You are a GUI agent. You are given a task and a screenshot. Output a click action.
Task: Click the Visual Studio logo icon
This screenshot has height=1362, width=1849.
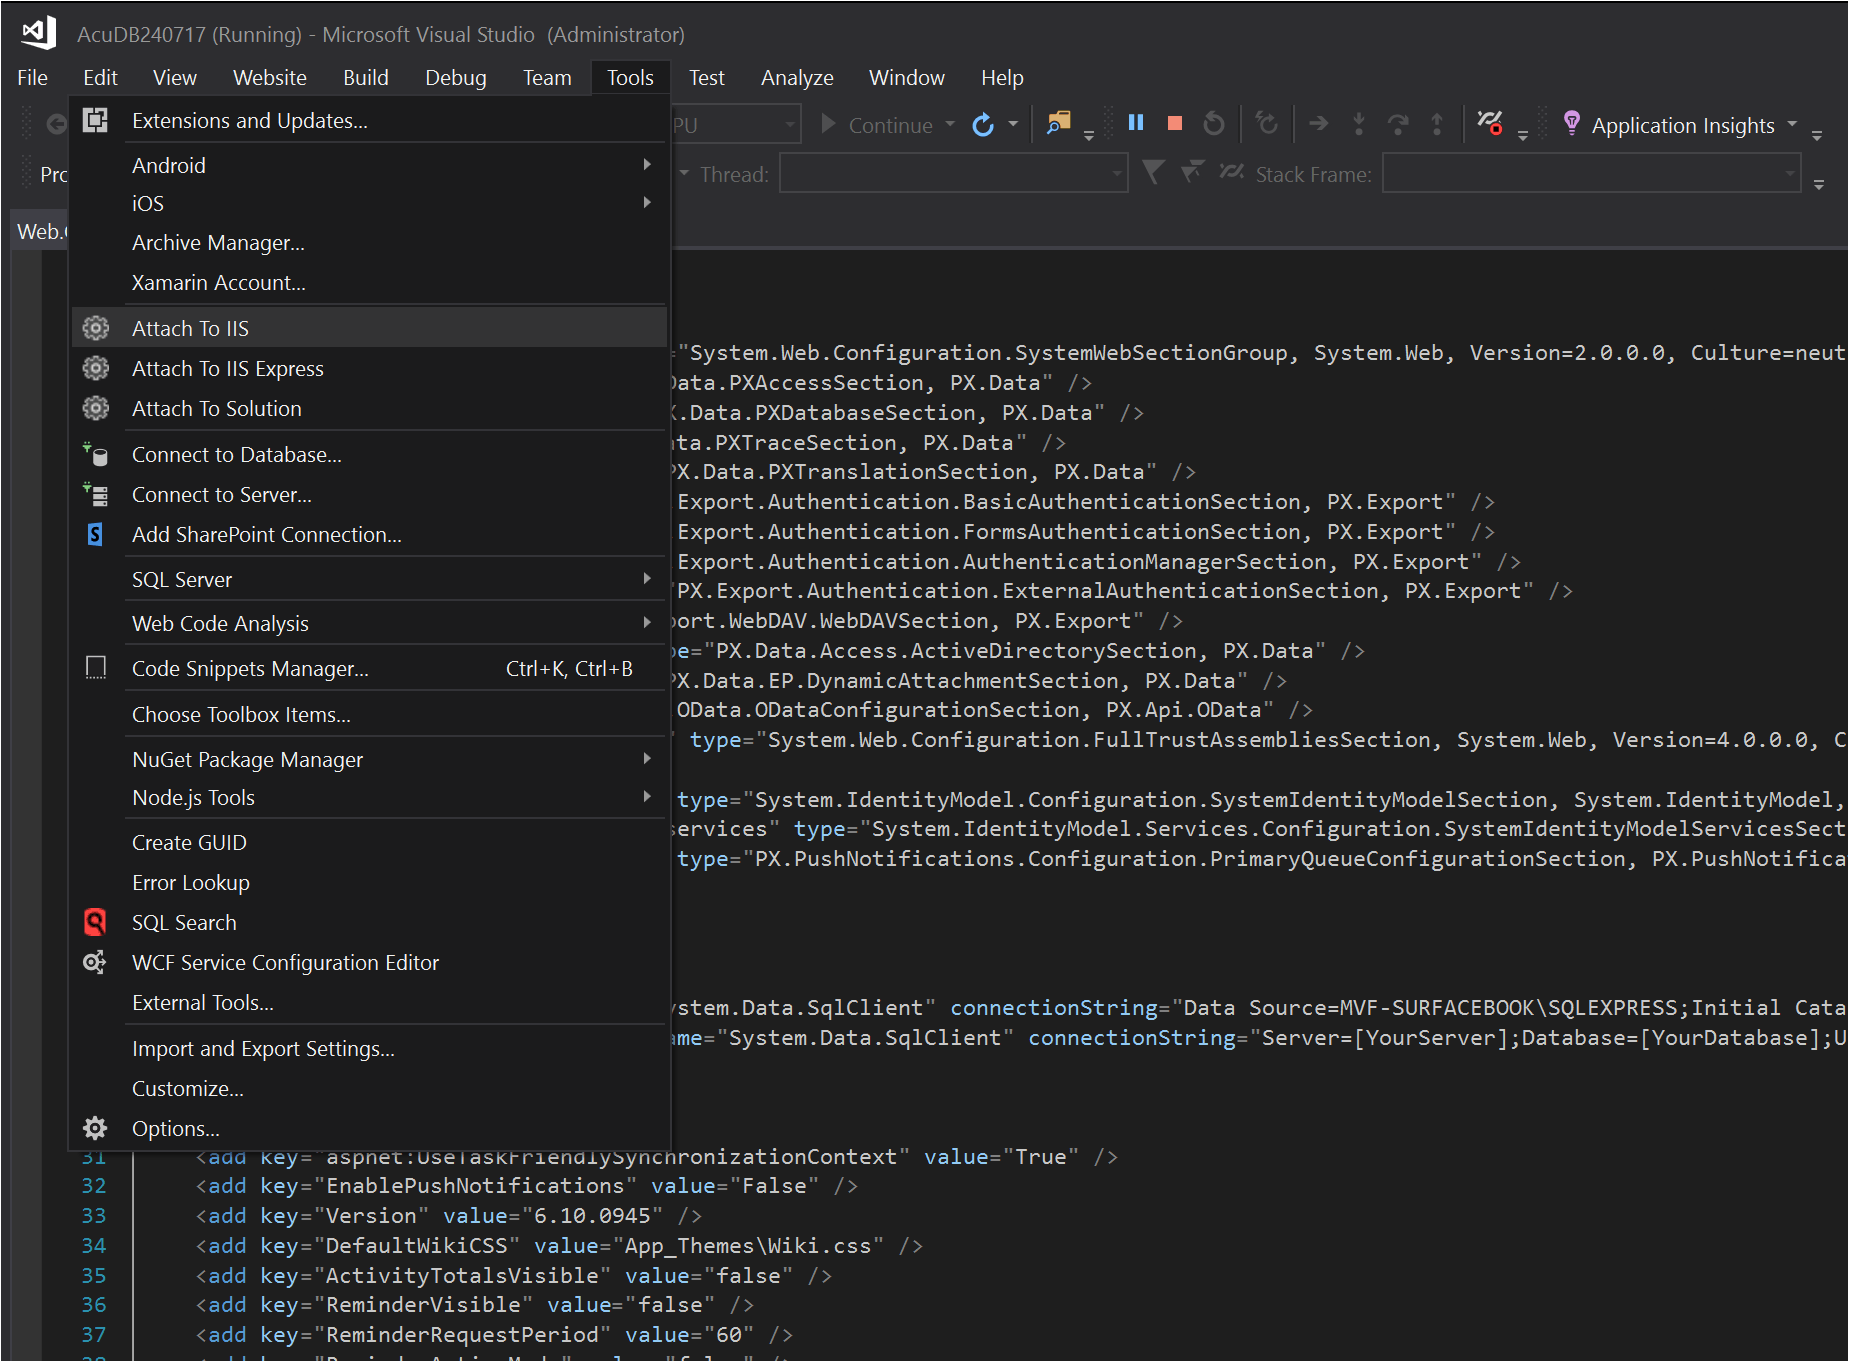pyautogui.click(x=38, y=33)
